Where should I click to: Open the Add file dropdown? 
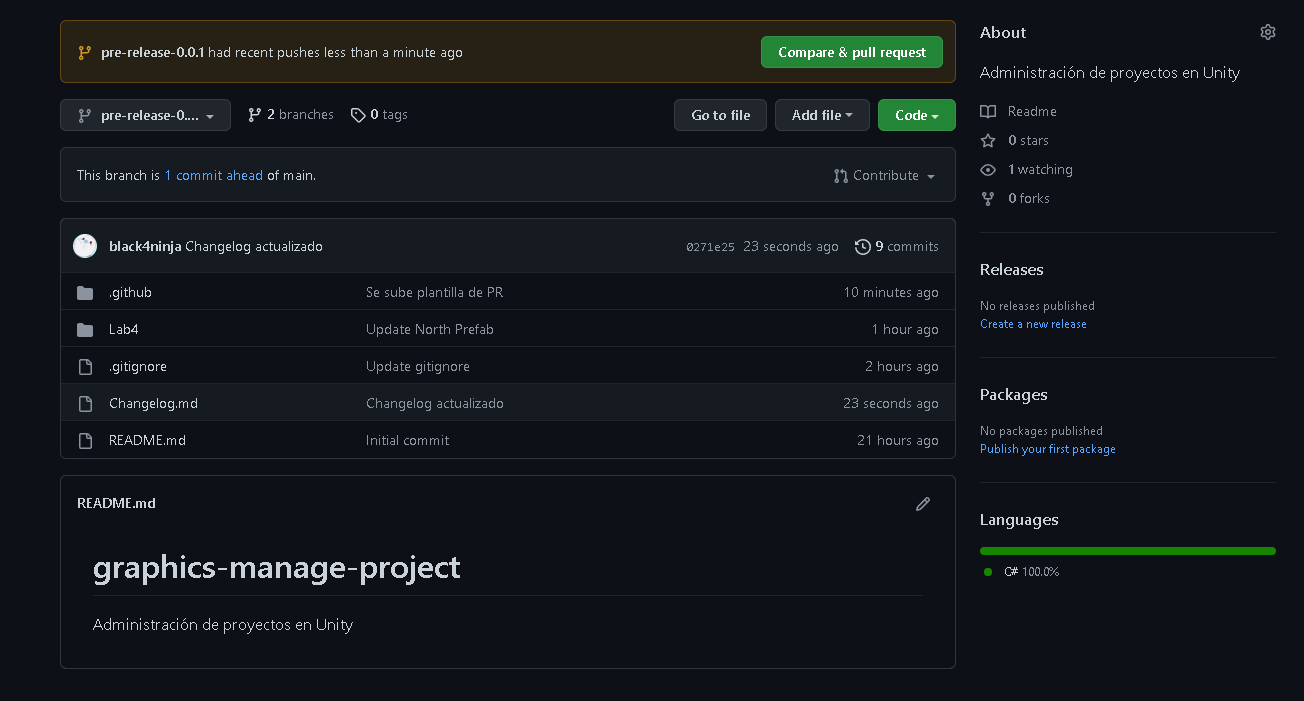tap(822, 115)
